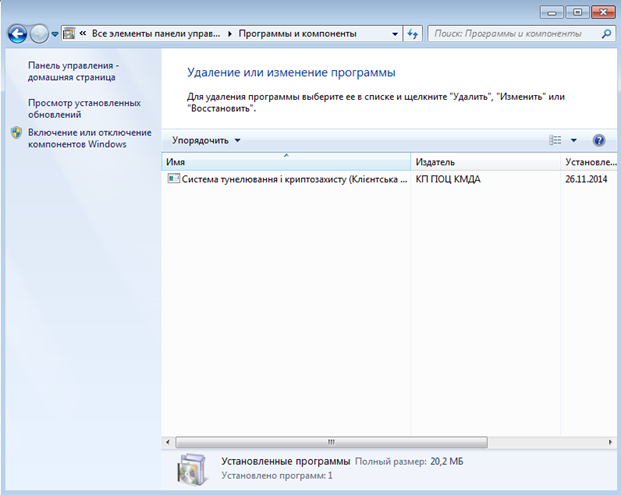
Task: Click the view mode icon in toolbar
Action: 556,141
